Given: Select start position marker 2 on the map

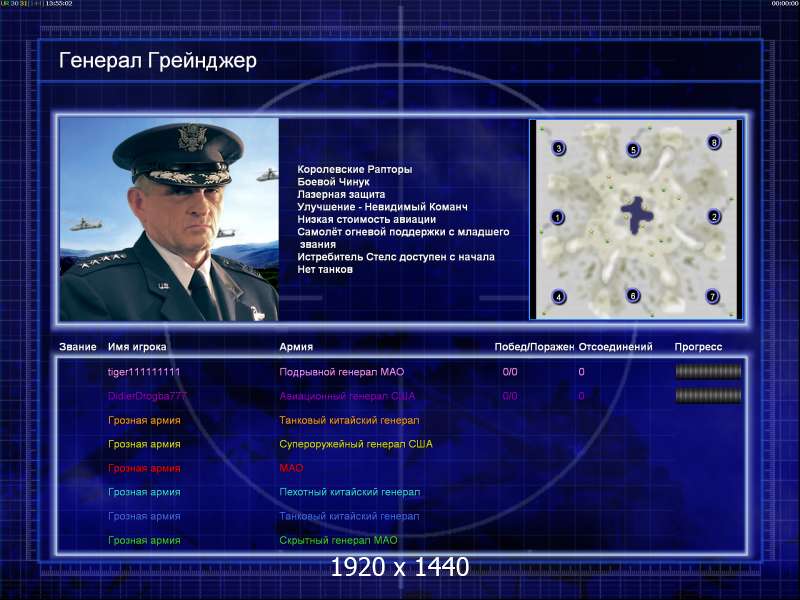Looking at the screenshot, I should (x=714, y=216).
